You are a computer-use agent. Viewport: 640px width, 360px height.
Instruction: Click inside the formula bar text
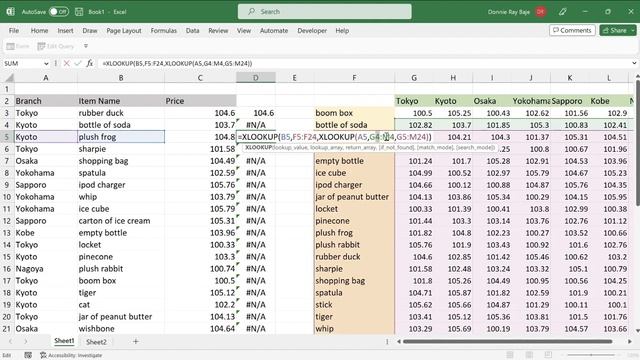coord(177,63)
